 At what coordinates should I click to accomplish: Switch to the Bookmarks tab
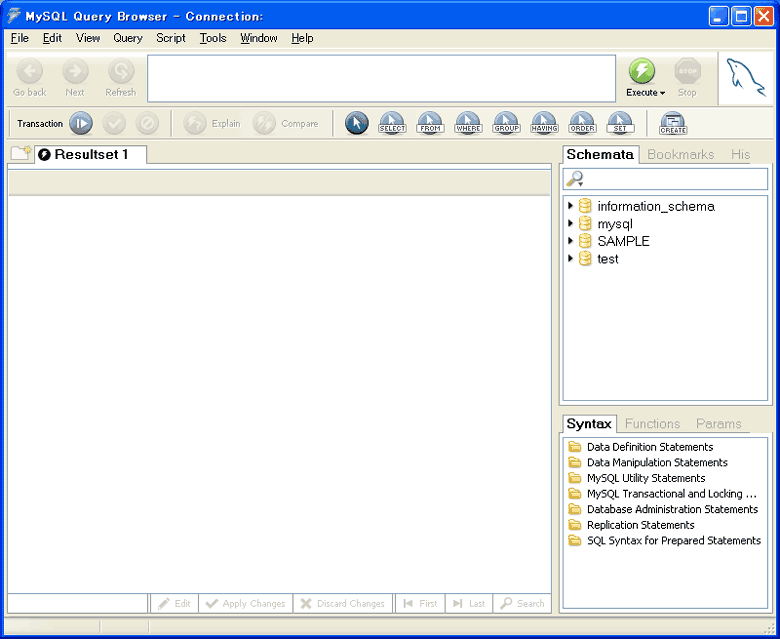[x=680, y=155]
